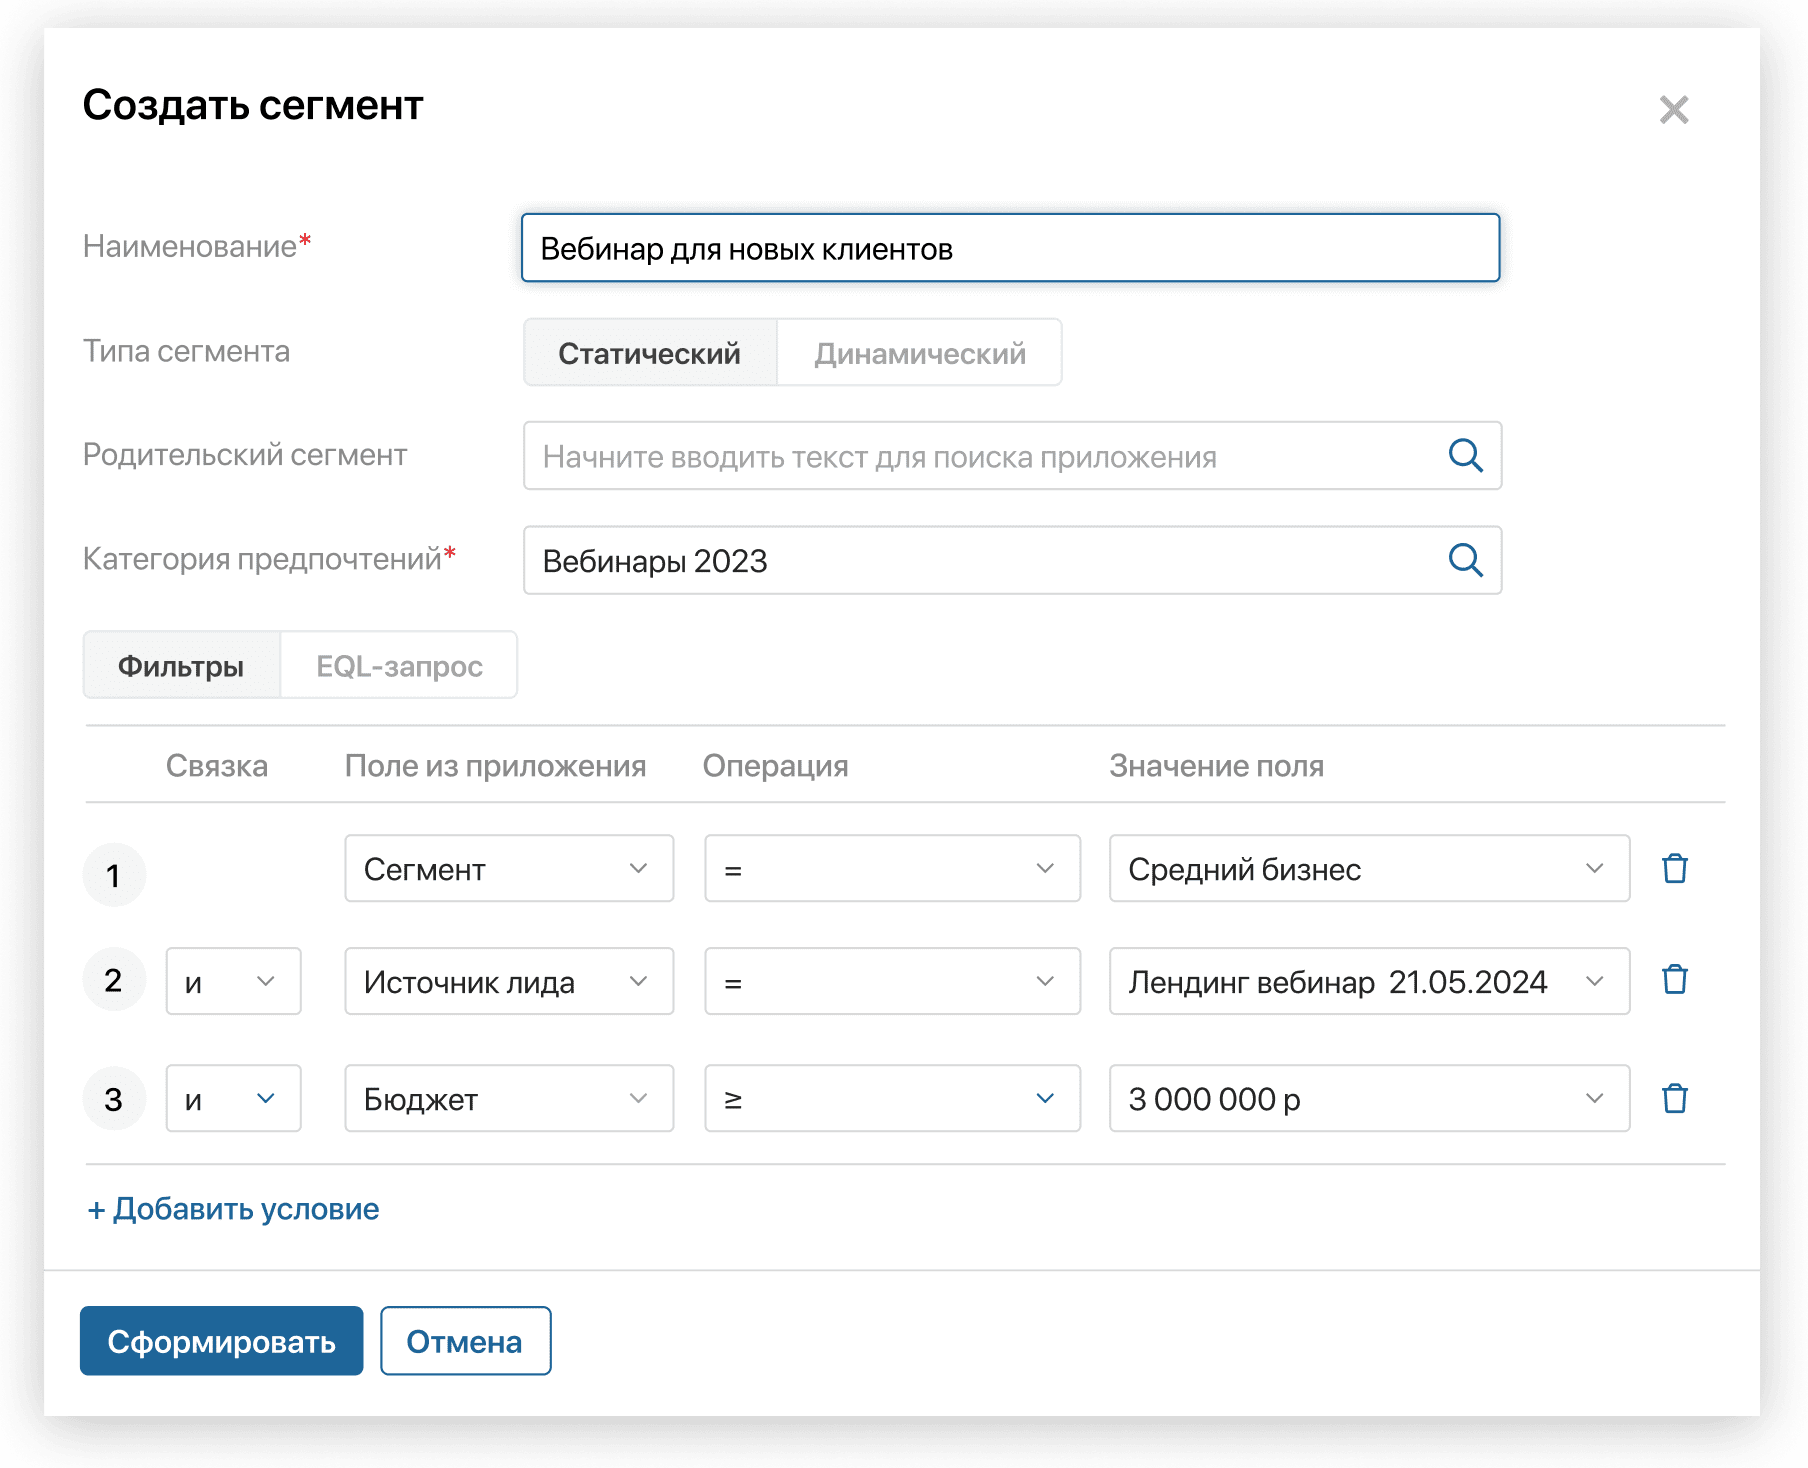Switch to the EQL-запрос tab

pos(399,665)
